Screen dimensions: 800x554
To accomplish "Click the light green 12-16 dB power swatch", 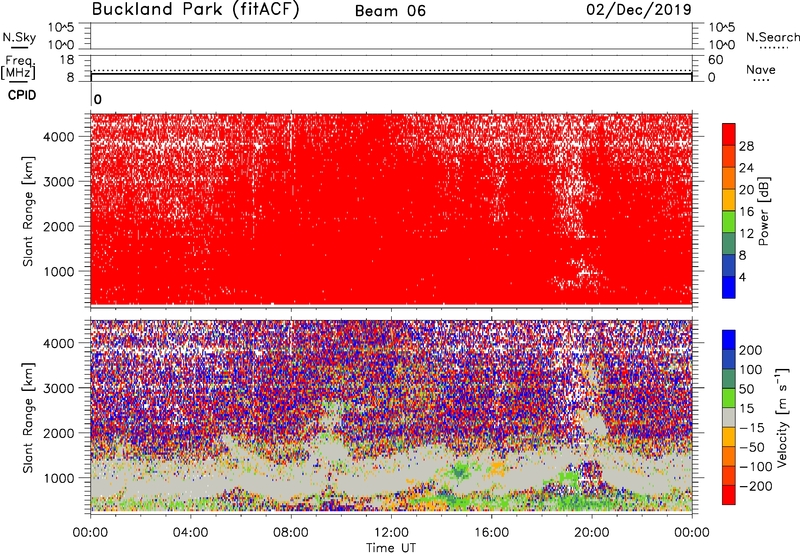I will (729, 222).
